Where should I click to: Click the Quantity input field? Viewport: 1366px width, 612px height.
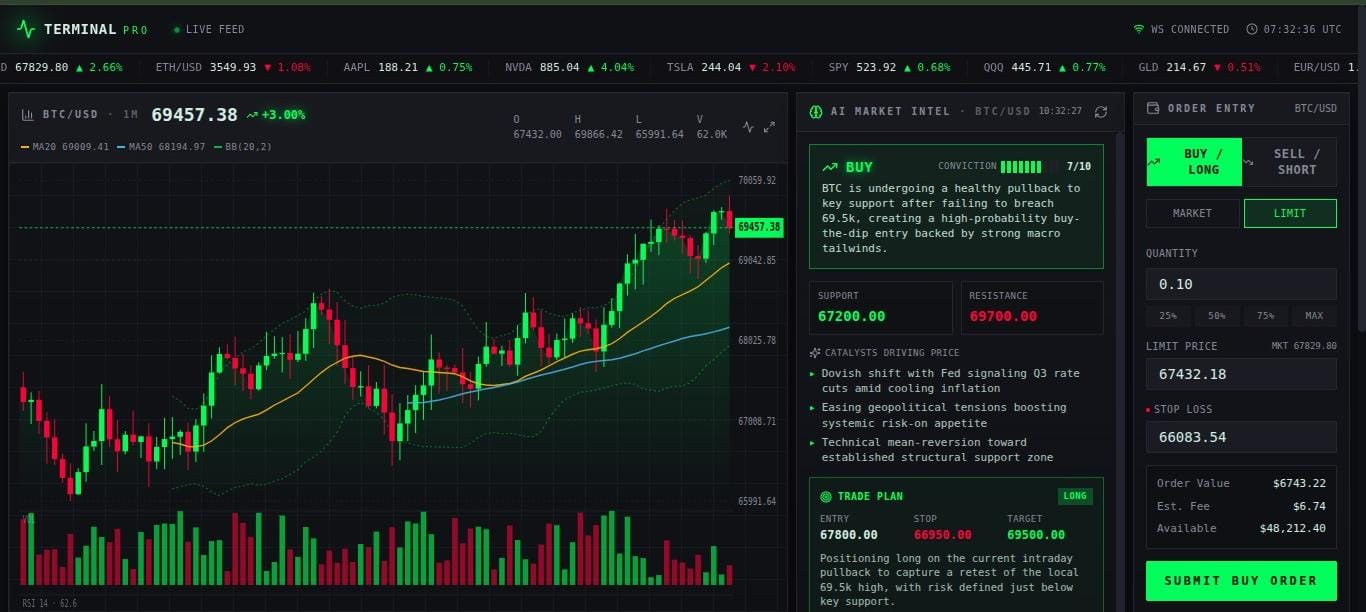point(1241,284)
